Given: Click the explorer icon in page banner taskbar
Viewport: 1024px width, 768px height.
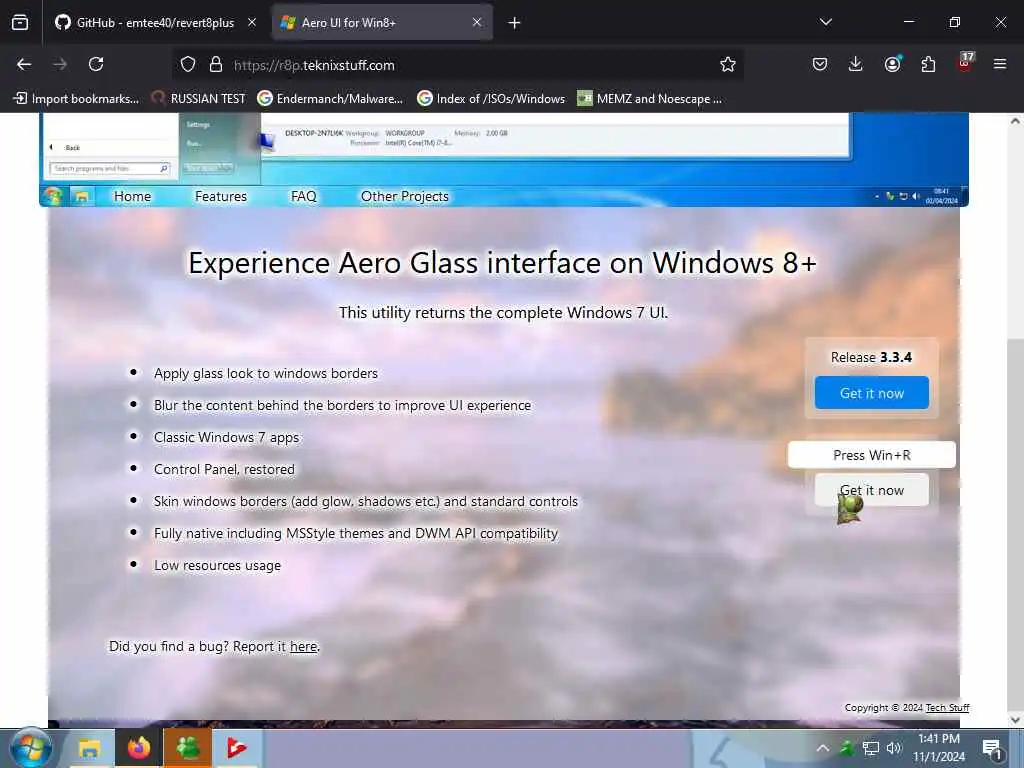Looking at the screenshot, I should click(x=82, y=197).
